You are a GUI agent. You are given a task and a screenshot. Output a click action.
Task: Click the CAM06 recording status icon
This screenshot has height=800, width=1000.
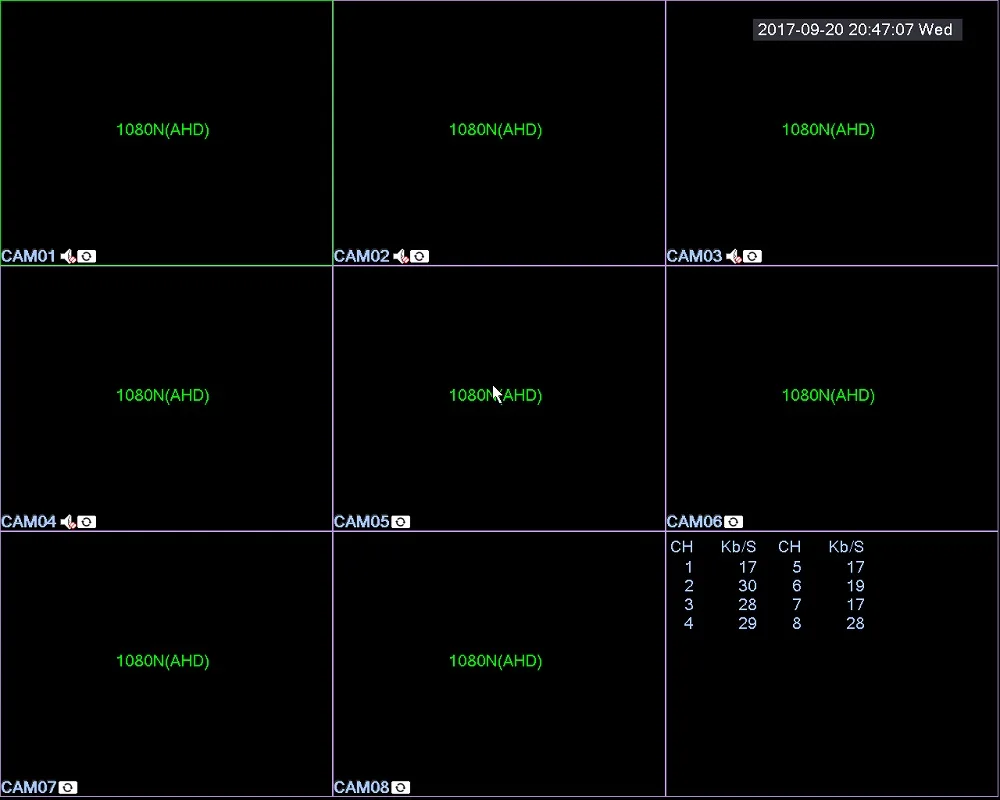733,522
